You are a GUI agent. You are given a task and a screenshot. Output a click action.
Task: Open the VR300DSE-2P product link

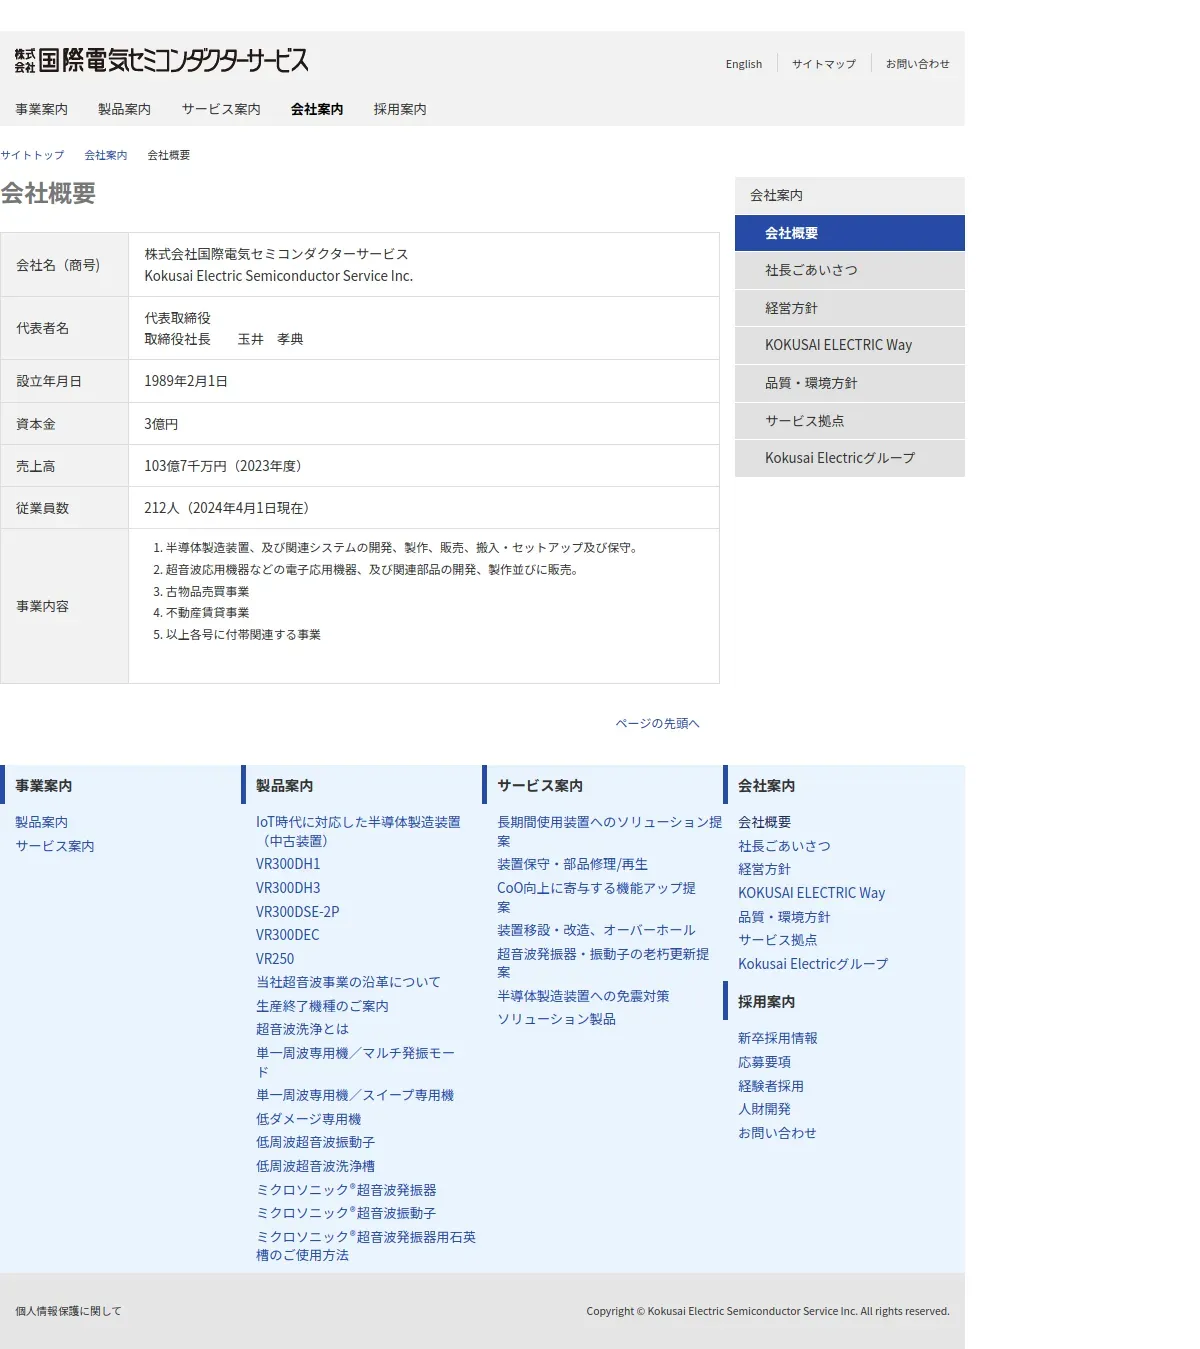tap(298, 912)
